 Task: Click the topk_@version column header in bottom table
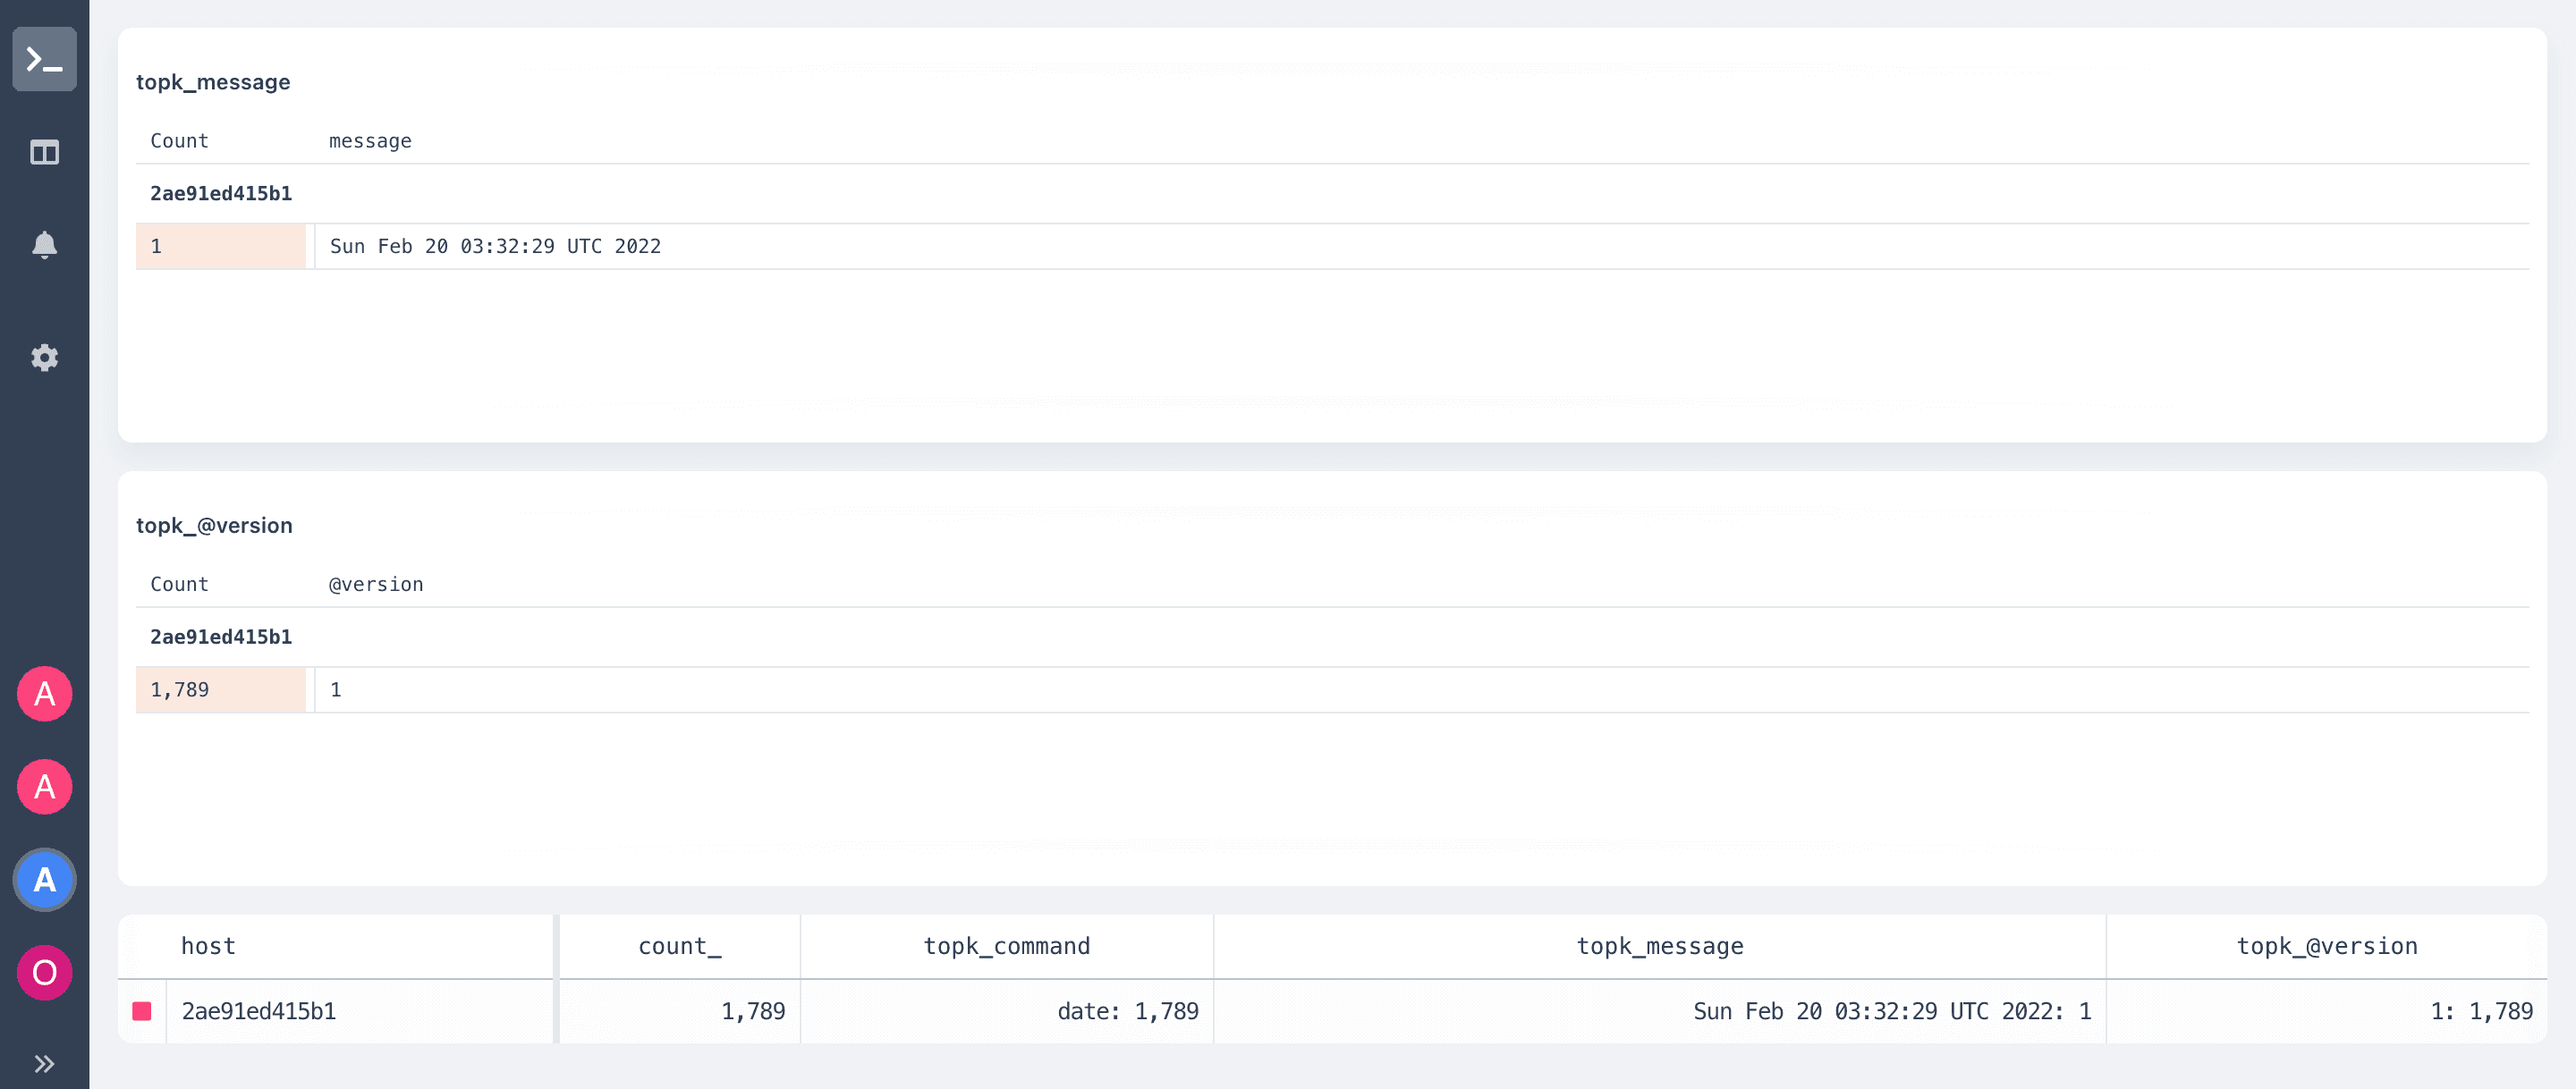click(x=2327, y=946)
